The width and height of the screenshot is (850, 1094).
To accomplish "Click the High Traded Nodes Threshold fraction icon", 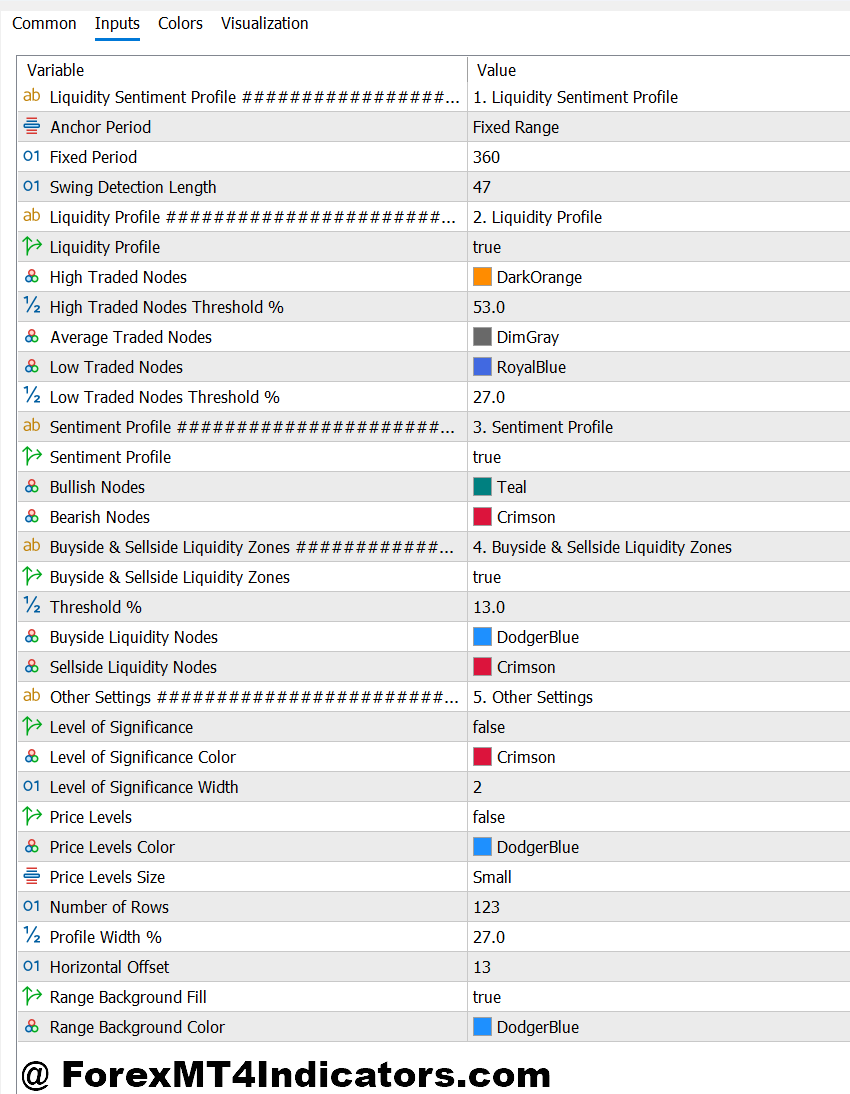I will pos(32,306).
